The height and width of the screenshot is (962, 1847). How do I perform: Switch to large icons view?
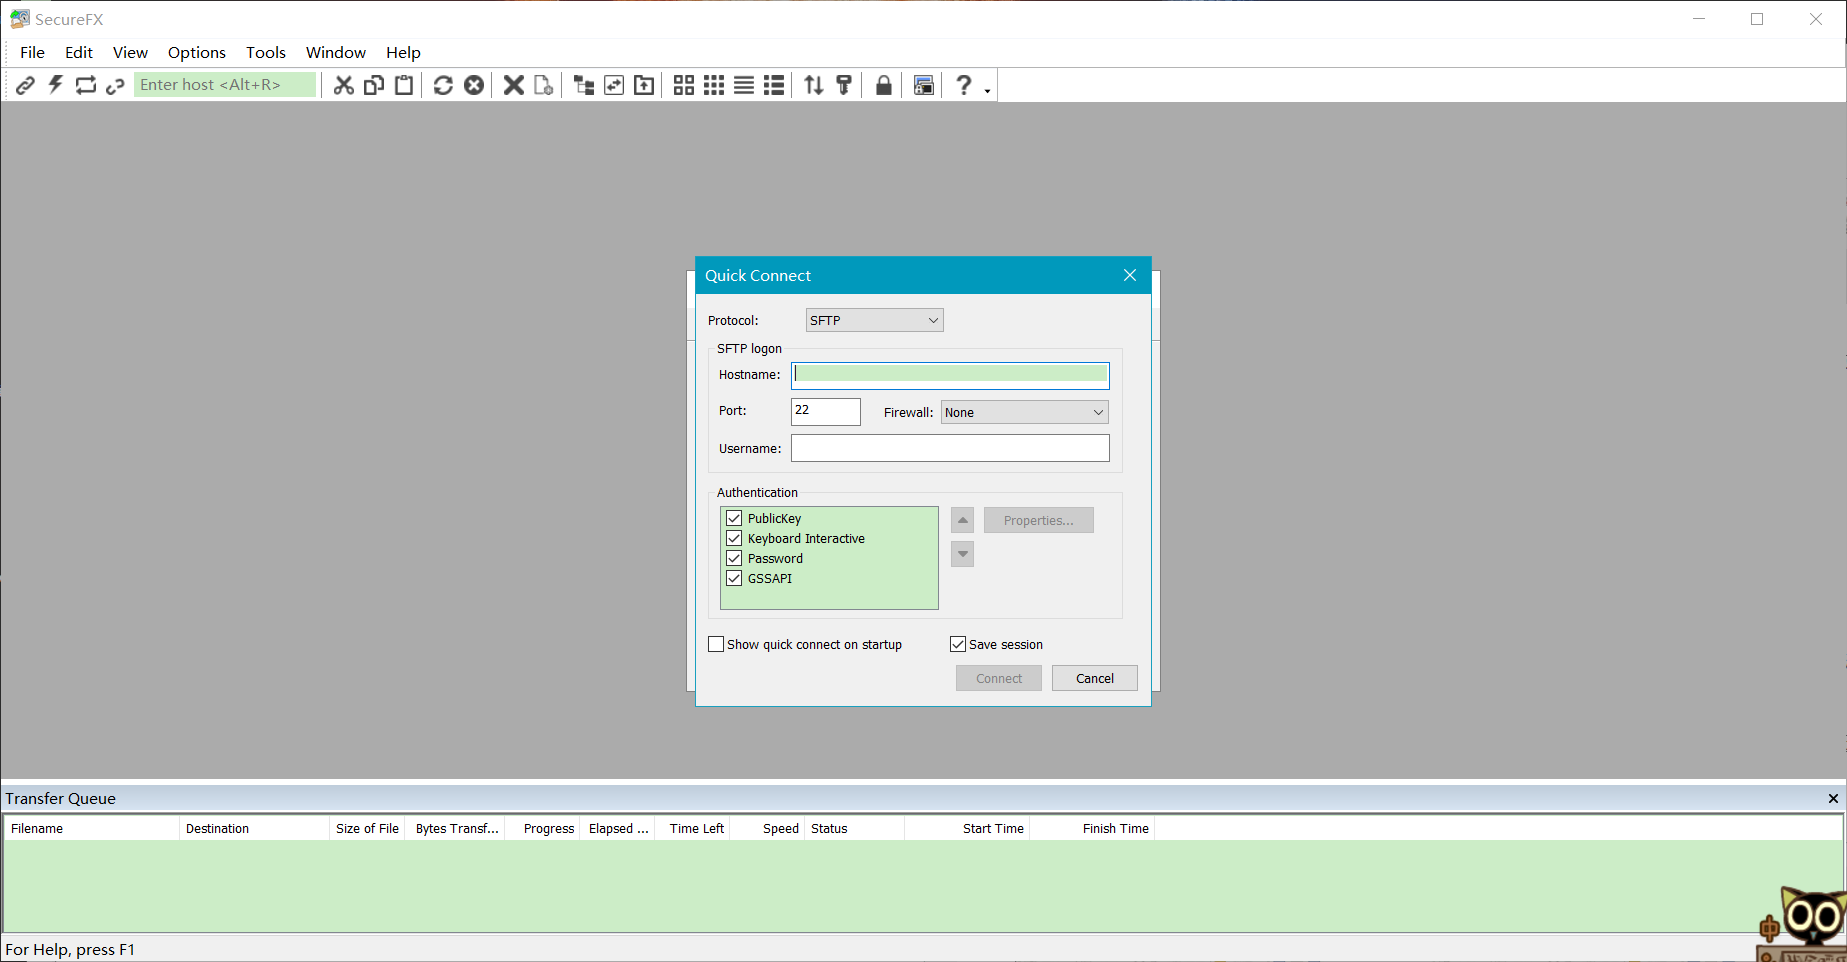pyautogui.click(x=684, y=85)
